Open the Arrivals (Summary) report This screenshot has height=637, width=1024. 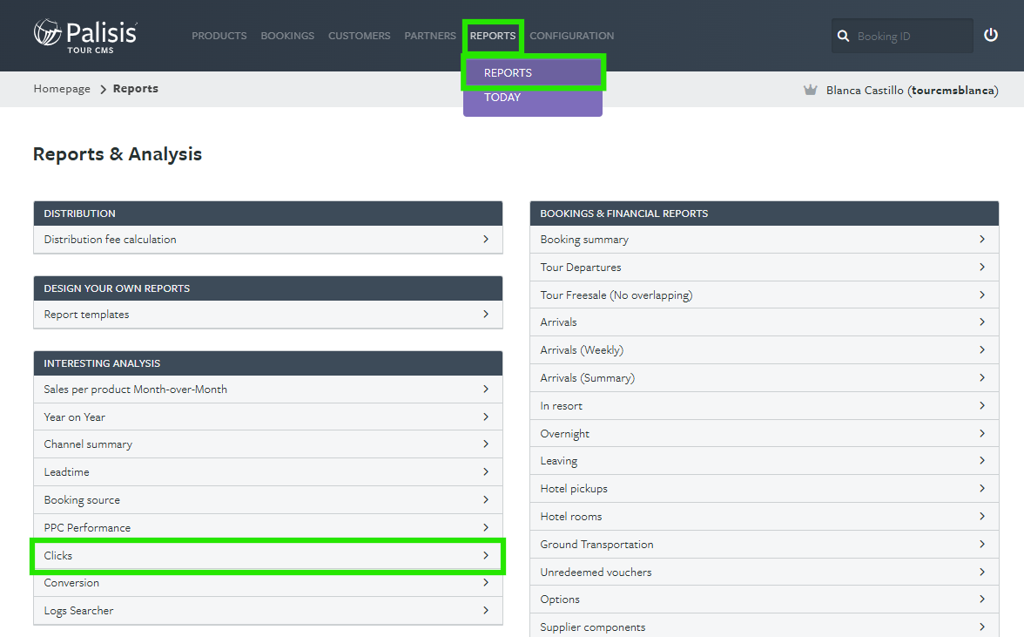tap(764, 378)
